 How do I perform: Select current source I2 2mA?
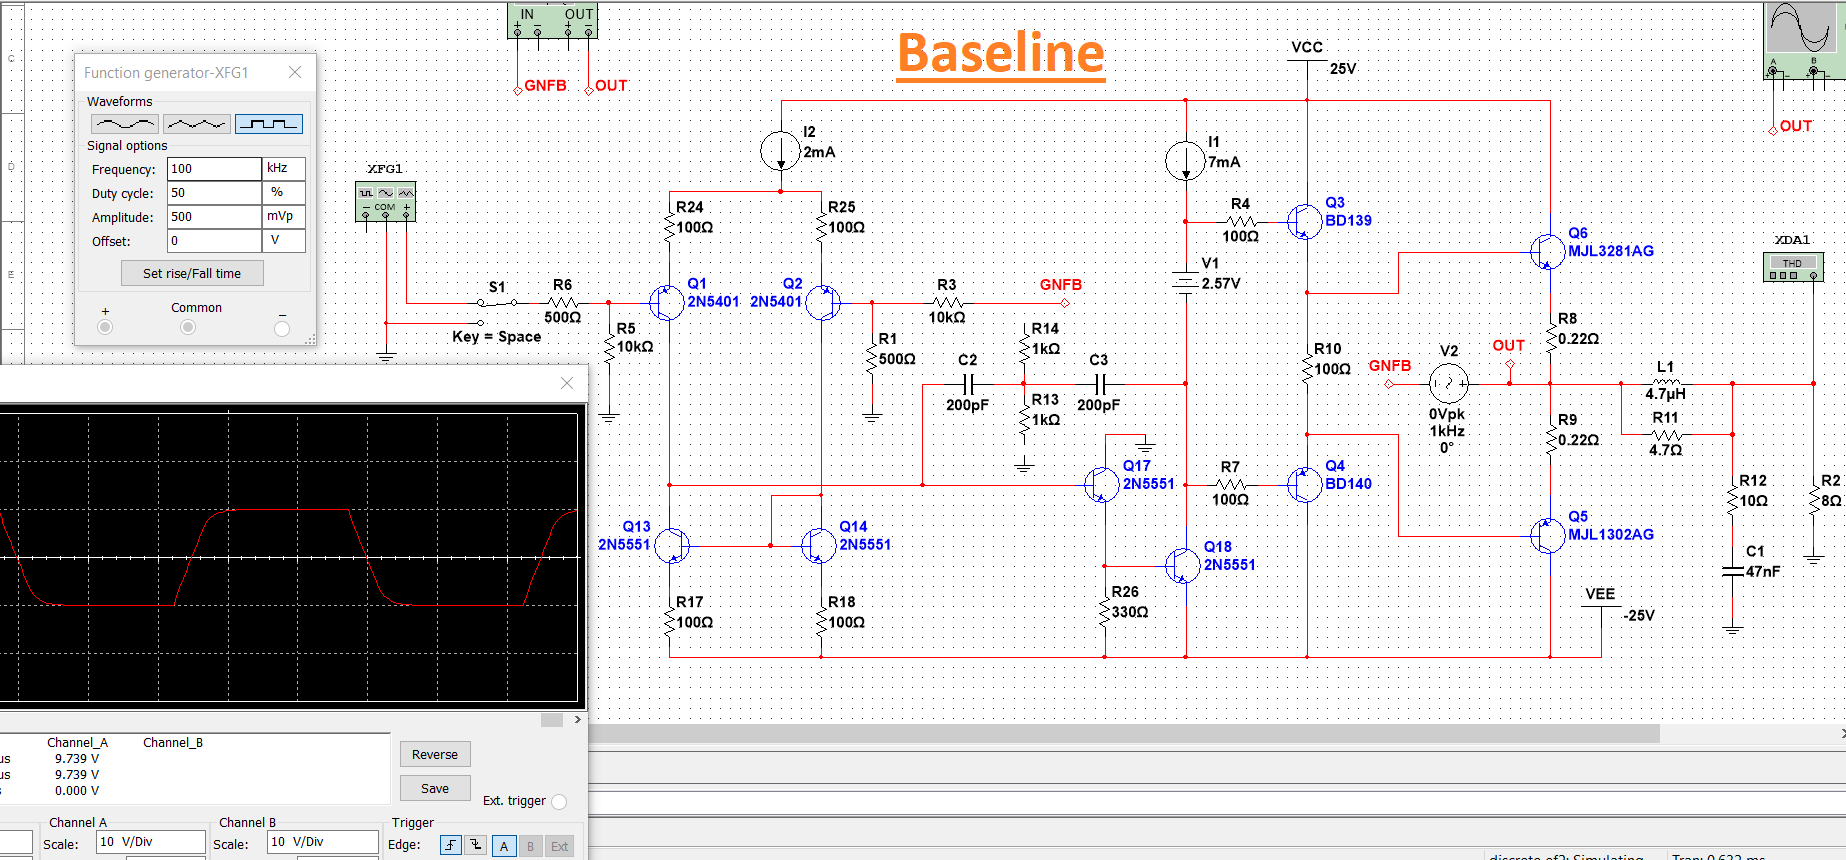coord(780,152)
